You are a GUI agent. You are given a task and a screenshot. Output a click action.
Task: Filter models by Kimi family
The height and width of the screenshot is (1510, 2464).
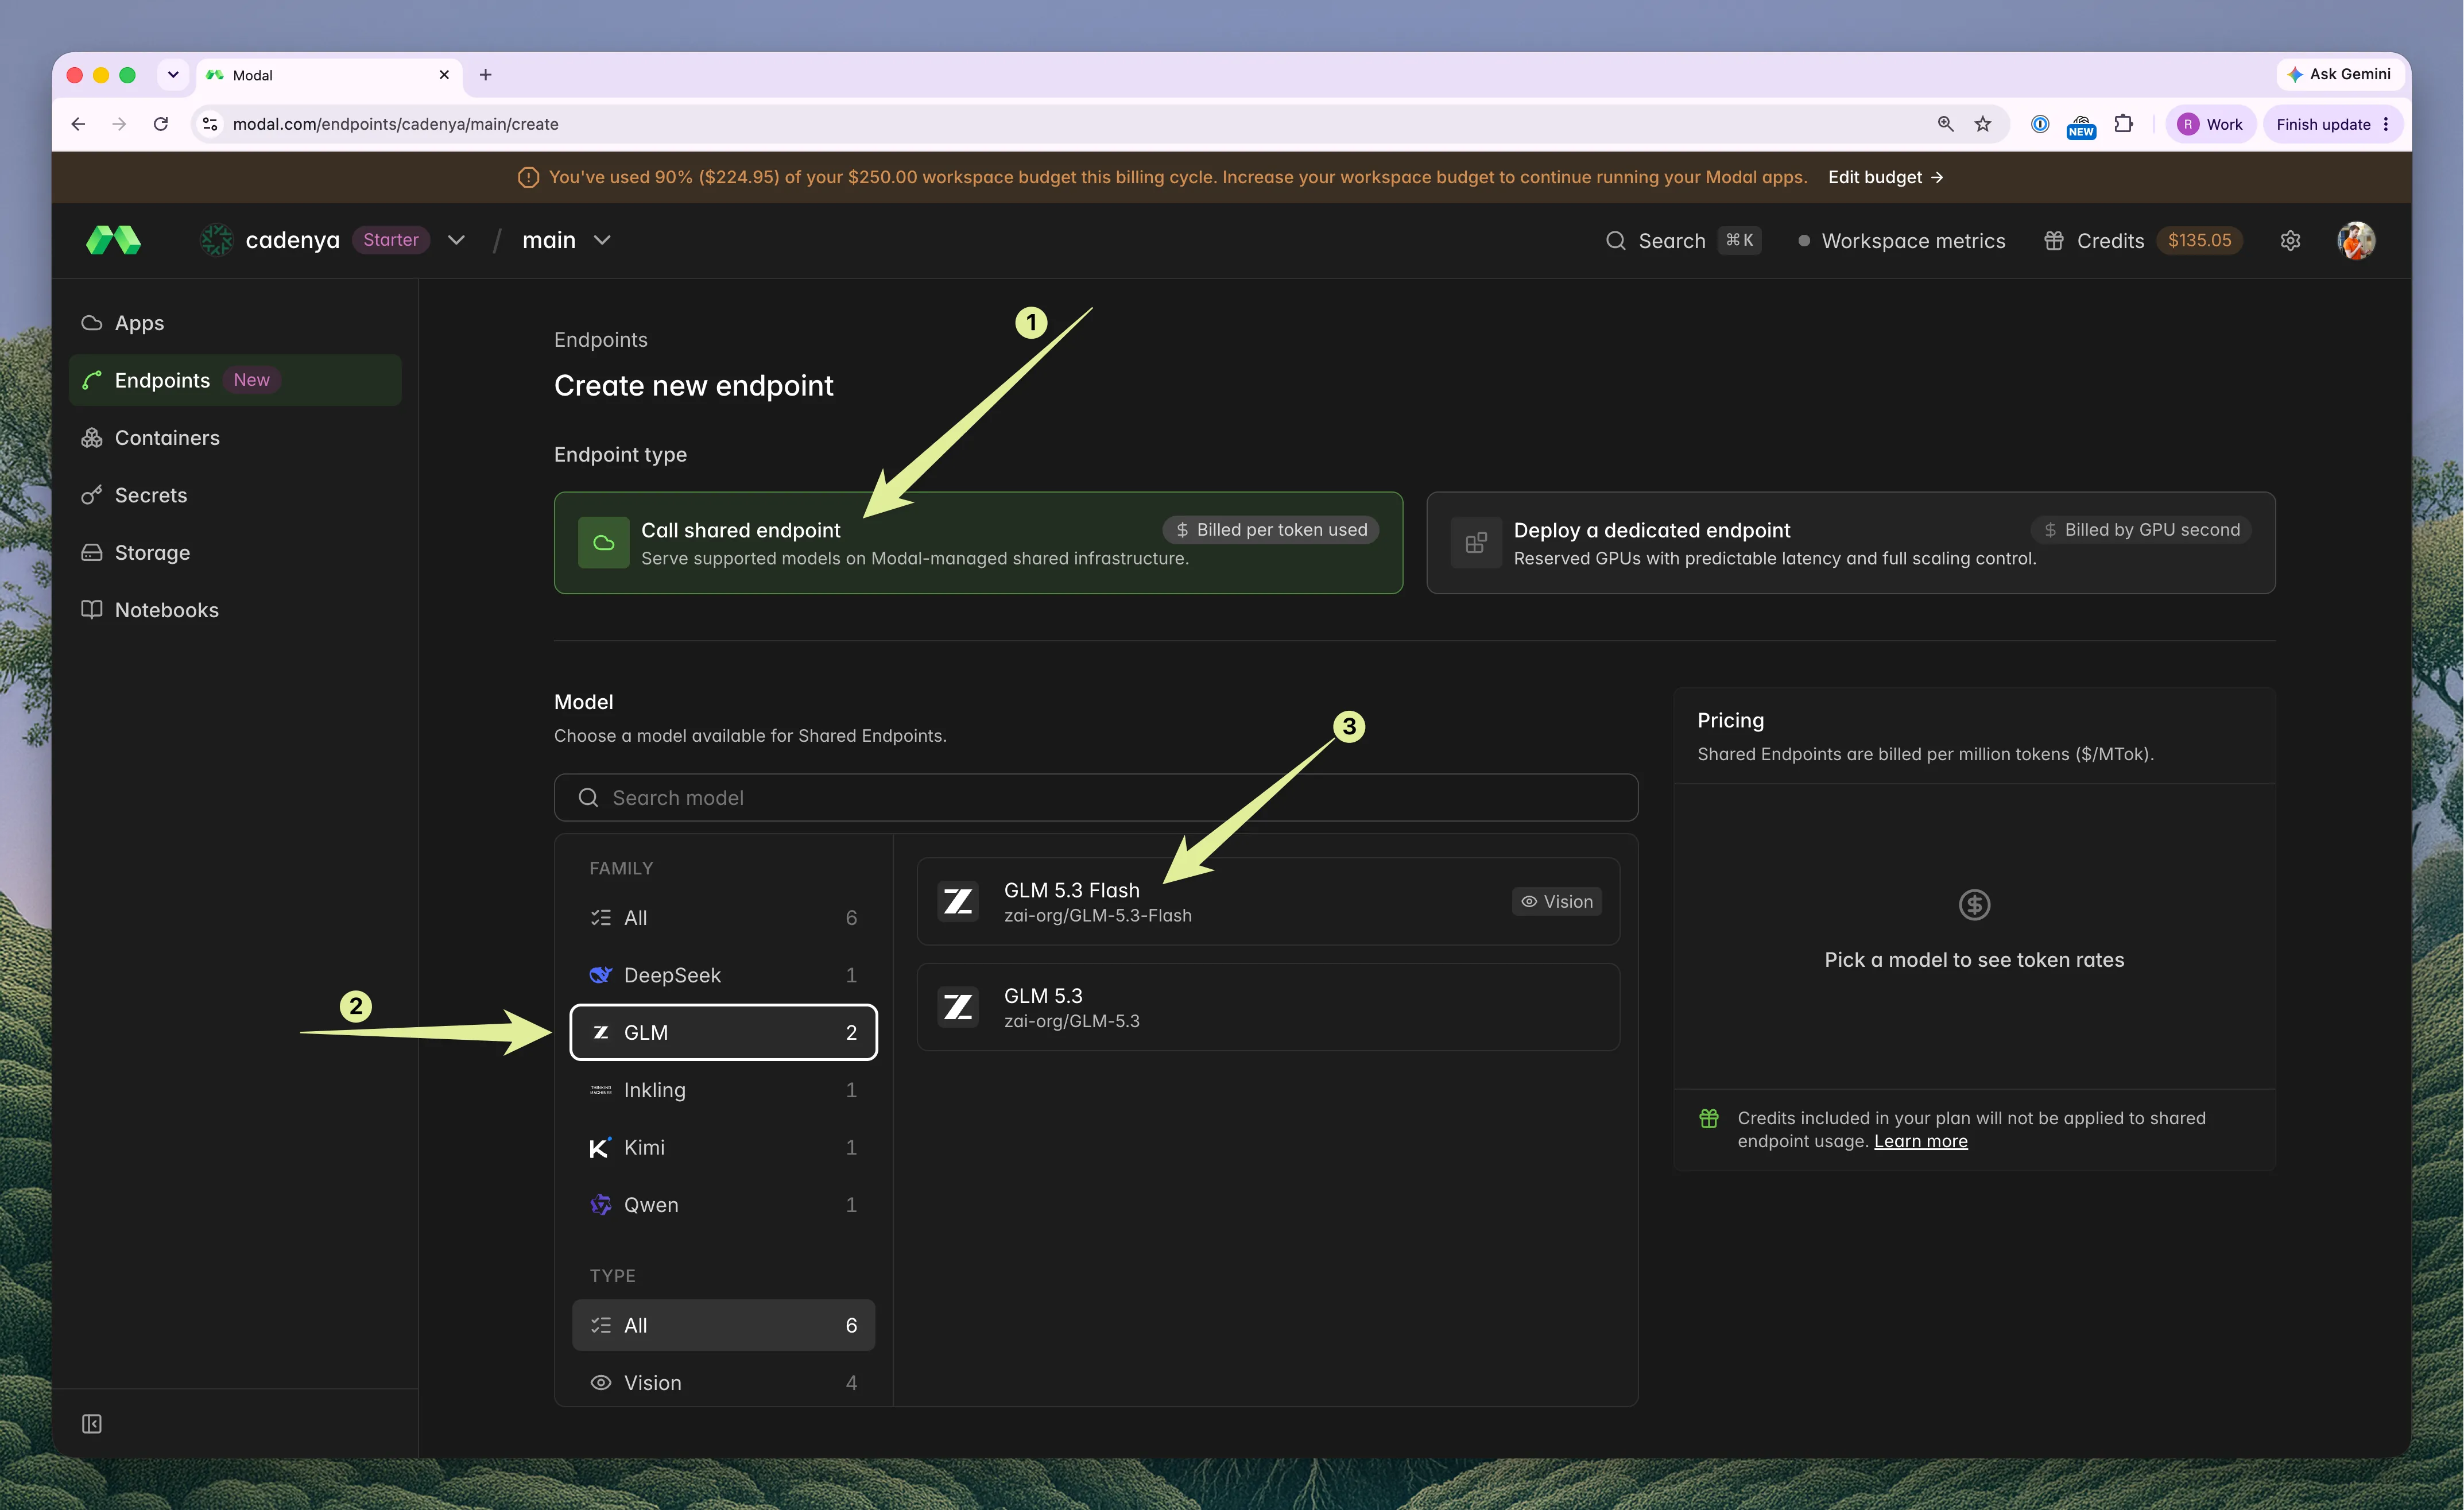(723, 1147)
